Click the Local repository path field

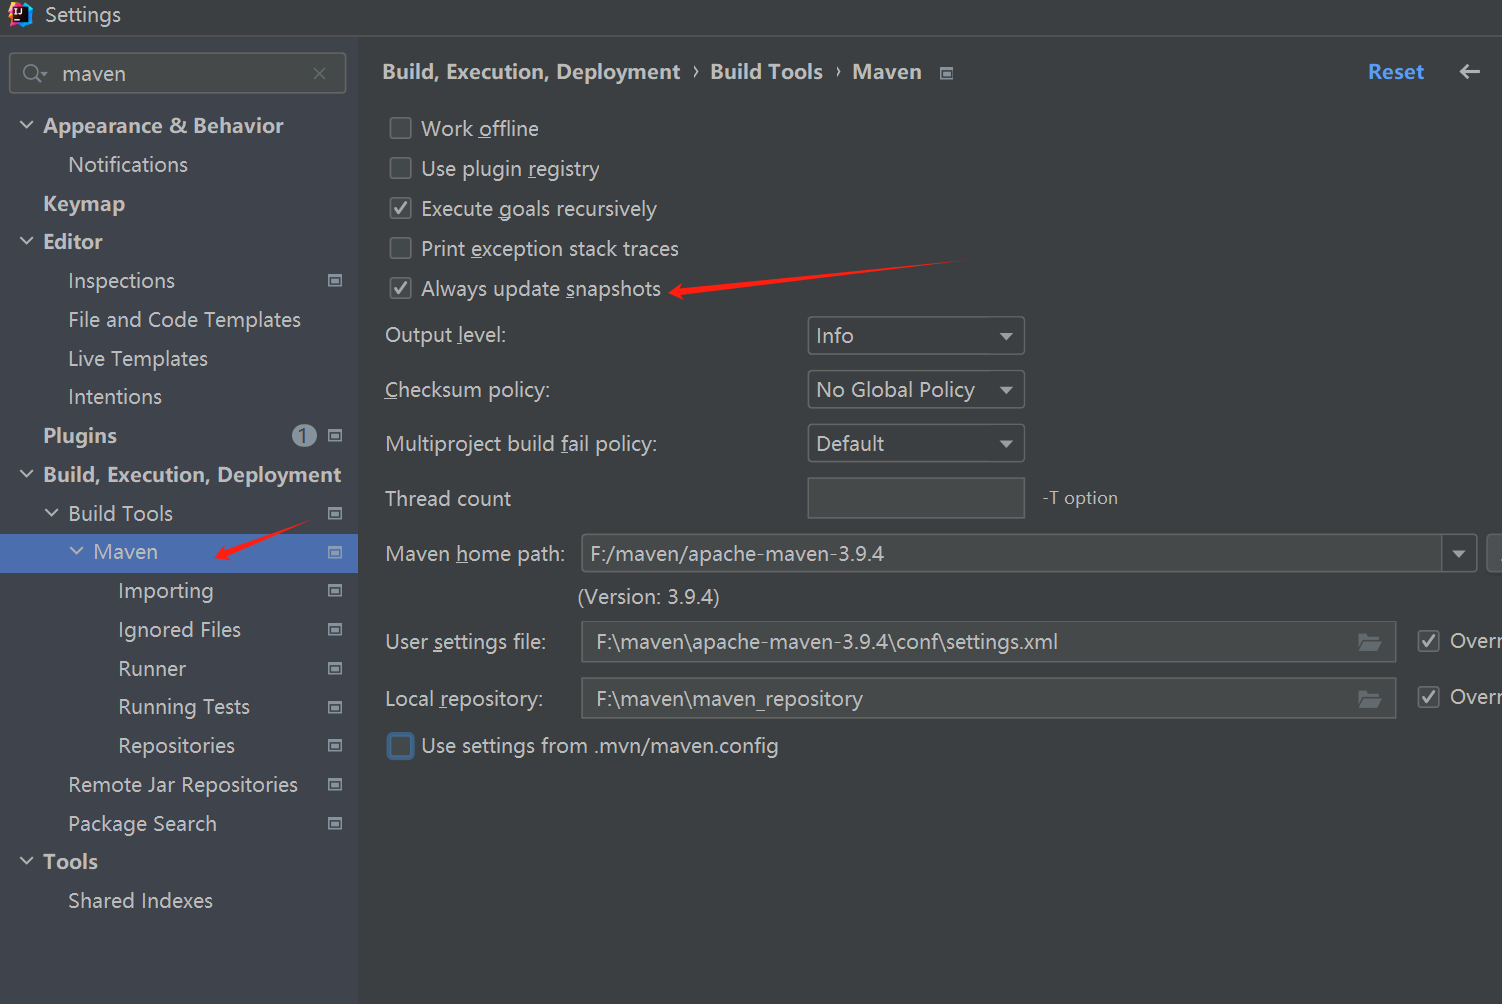(x=988, y=699)
